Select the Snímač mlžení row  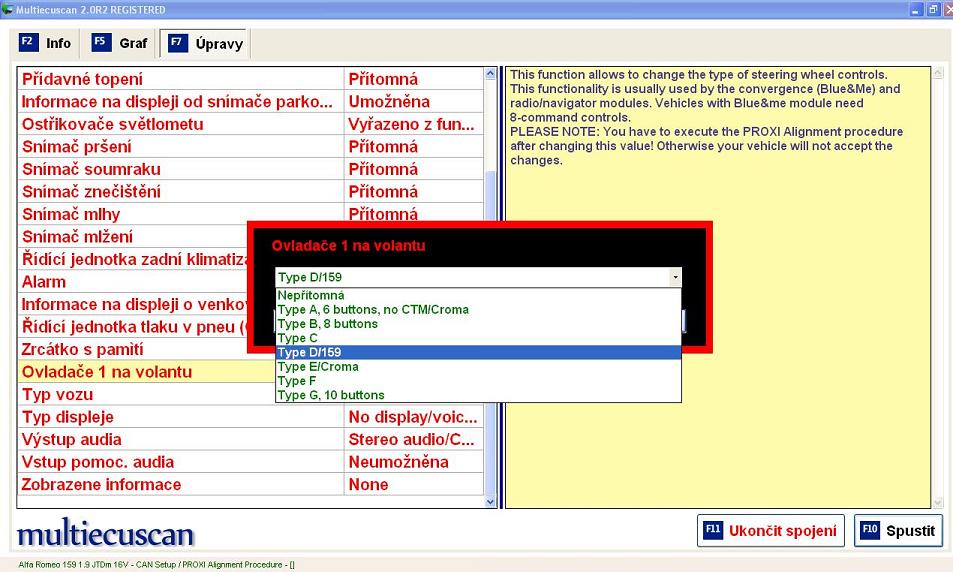[132, 236]
